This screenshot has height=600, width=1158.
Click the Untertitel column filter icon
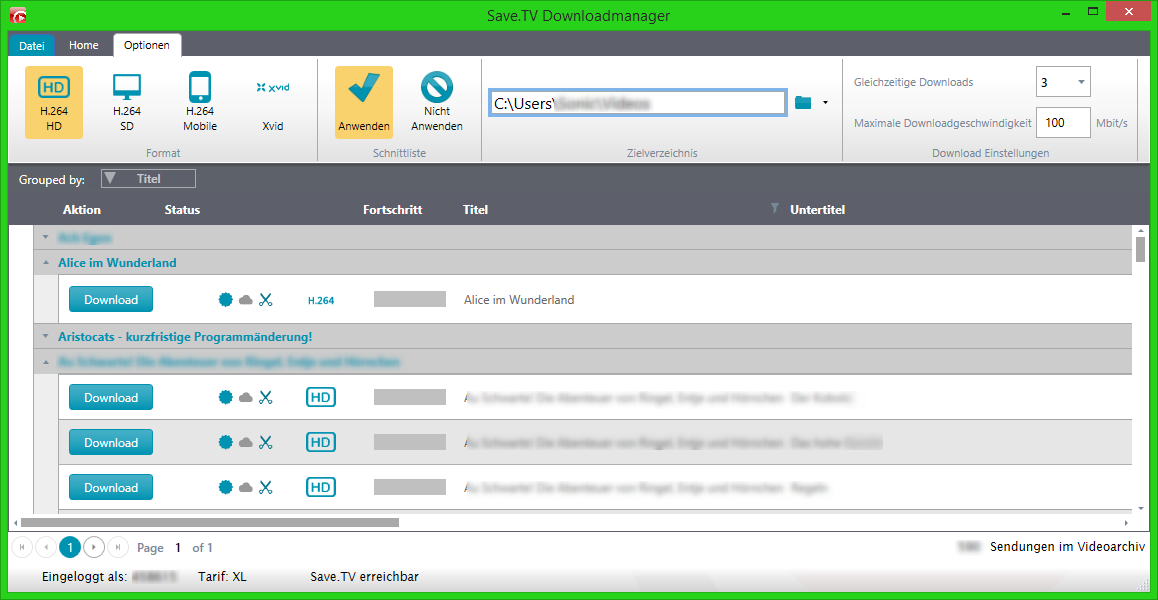[773, 209]
